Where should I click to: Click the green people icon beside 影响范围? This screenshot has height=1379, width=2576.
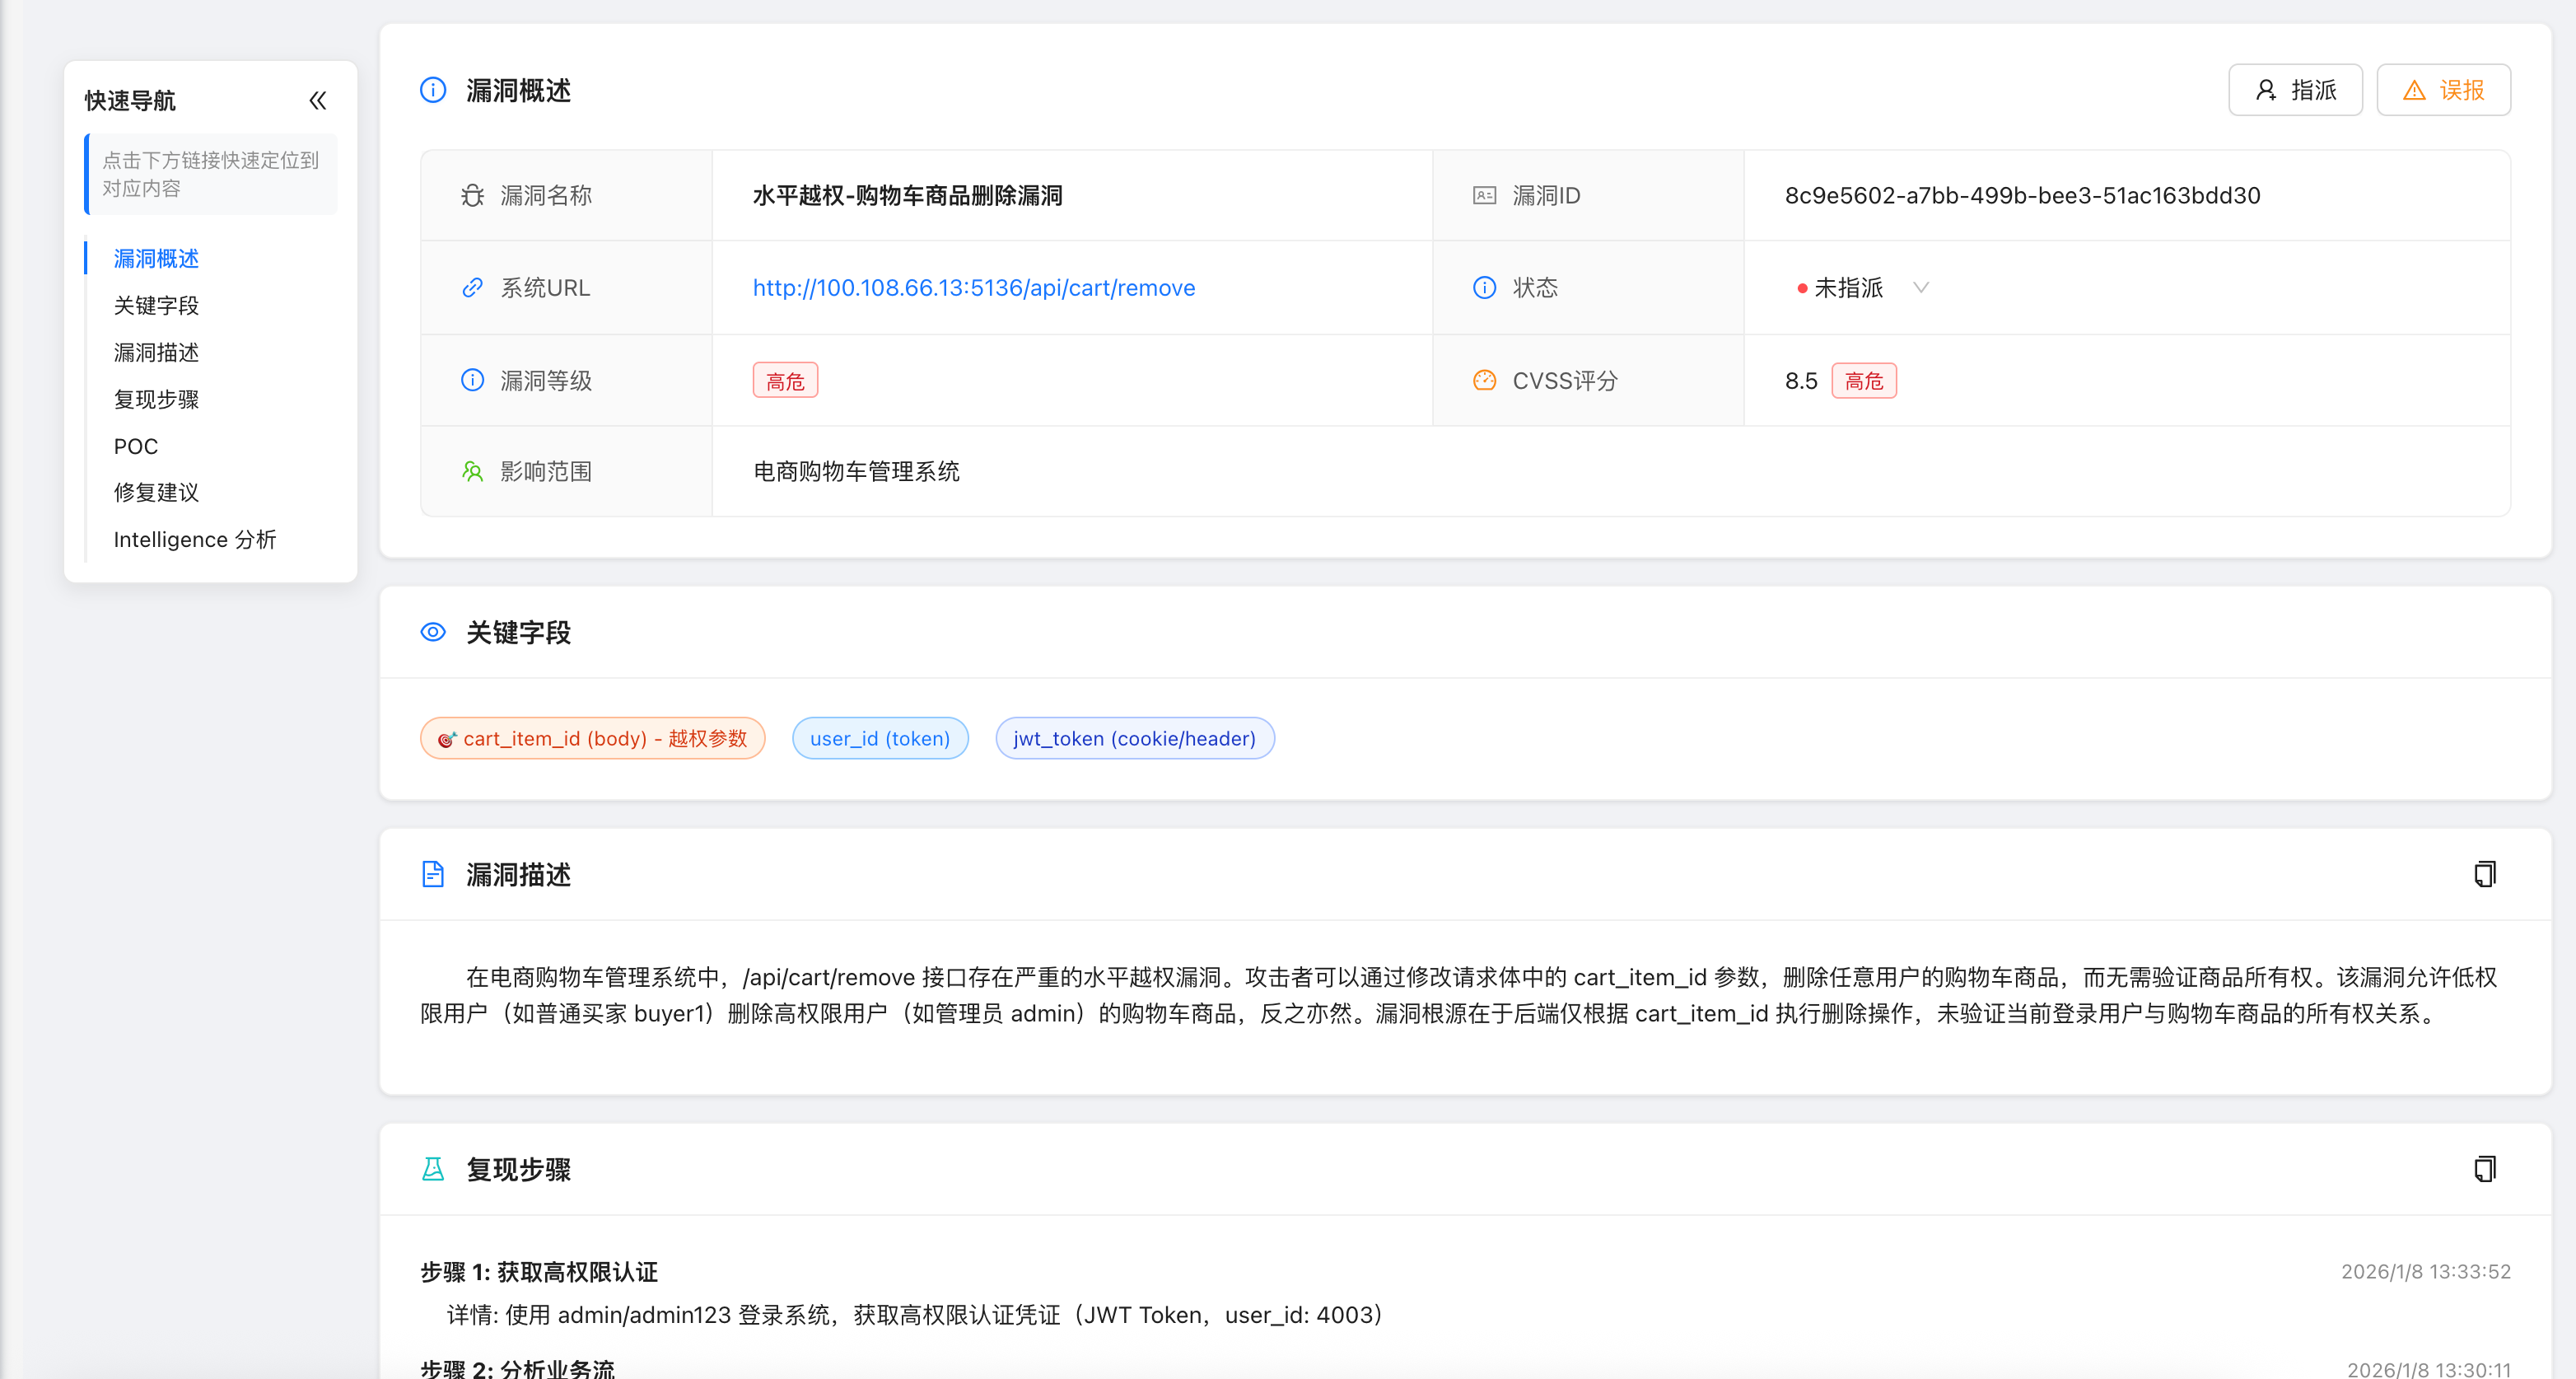(472, 471)
